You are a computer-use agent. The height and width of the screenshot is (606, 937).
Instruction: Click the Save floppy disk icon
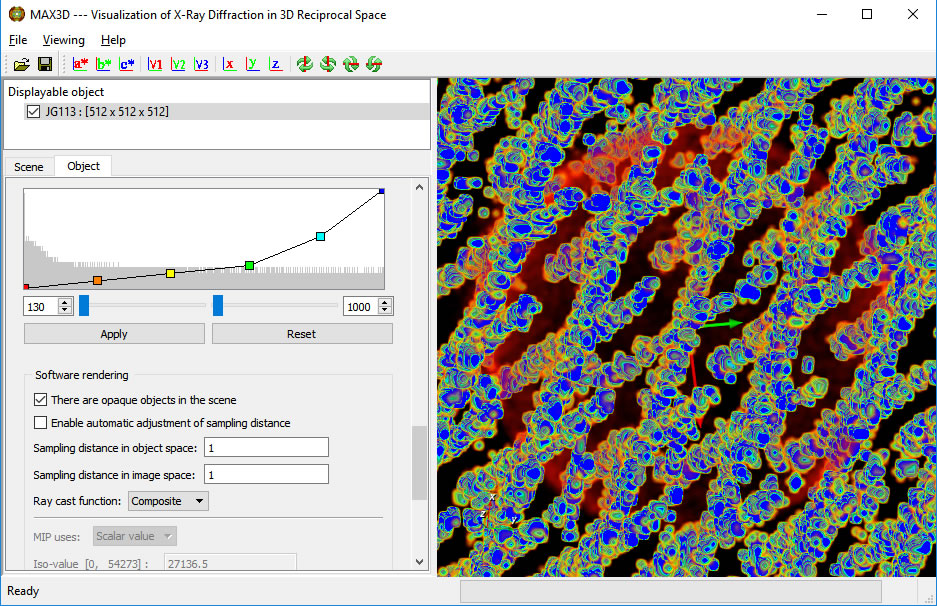pyautogui.click(x=45, y=64)
